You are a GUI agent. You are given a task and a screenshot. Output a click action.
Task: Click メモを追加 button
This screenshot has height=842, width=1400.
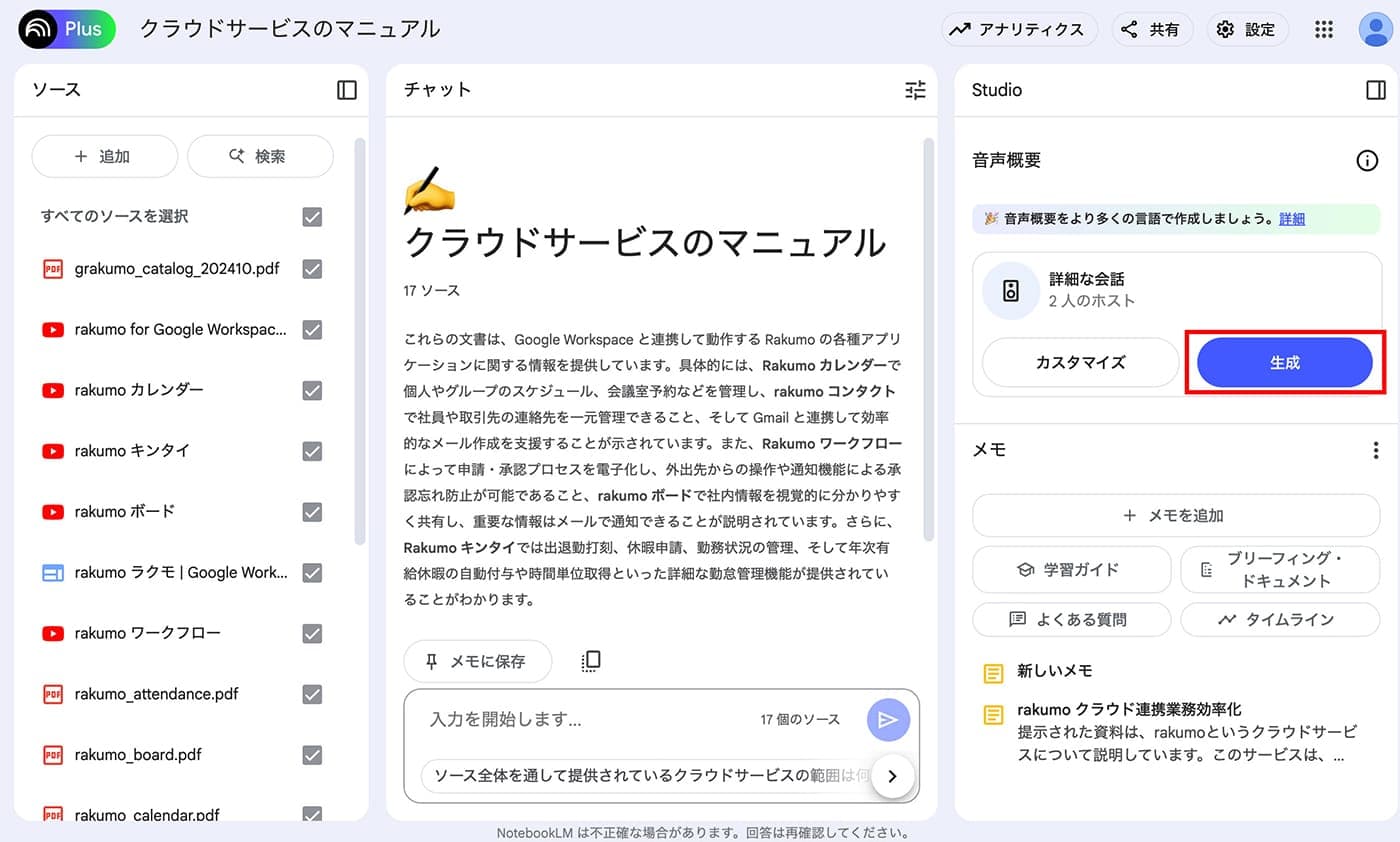(x=1176, y=516)
